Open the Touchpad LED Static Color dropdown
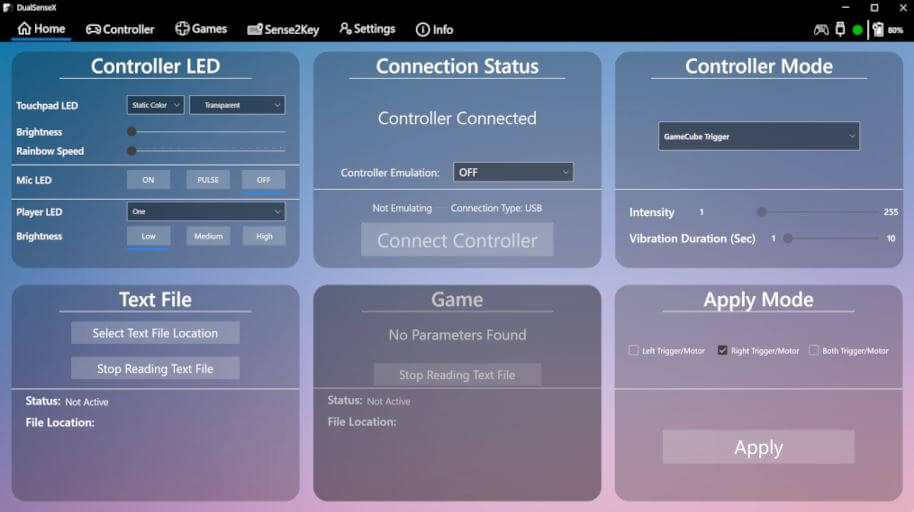Screen dimensions: 914x512 (x=155, y=105)
